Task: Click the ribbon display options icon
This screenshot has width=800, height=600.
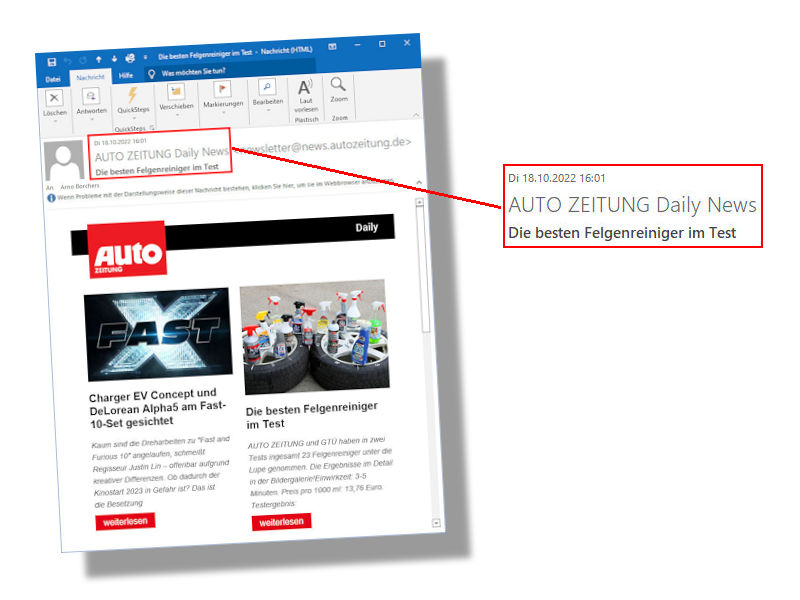Action: tap(332, 46)
